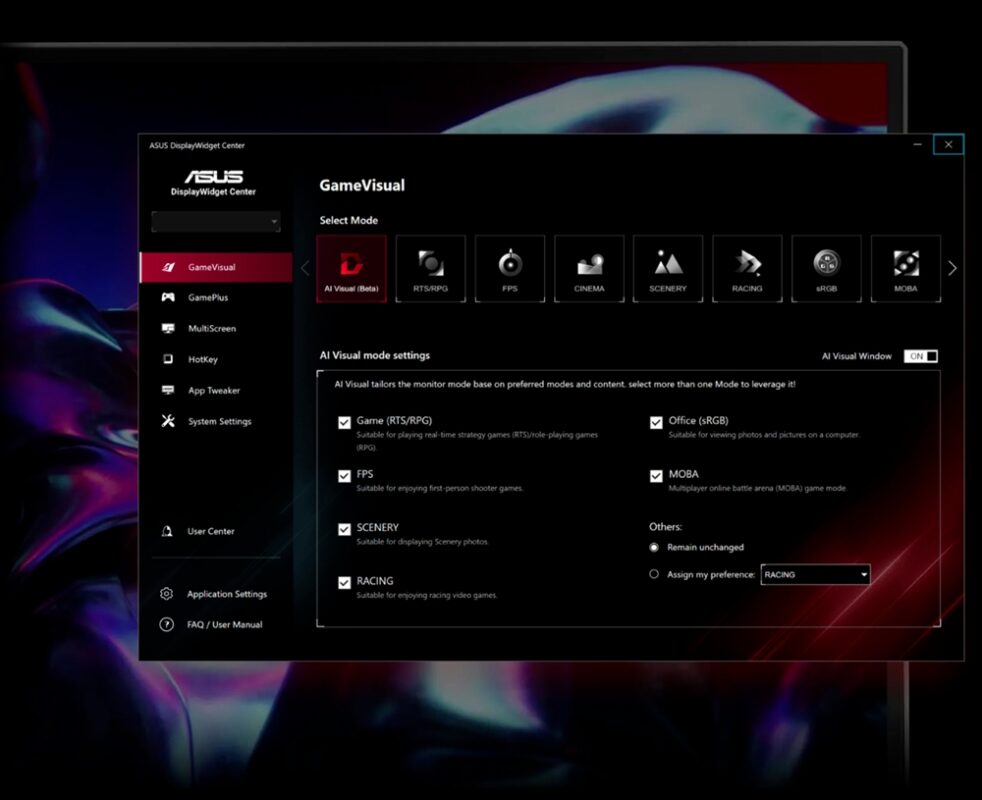Click 'ASUS DisplayWidget Center' title bar text

(x=197, y=145)
